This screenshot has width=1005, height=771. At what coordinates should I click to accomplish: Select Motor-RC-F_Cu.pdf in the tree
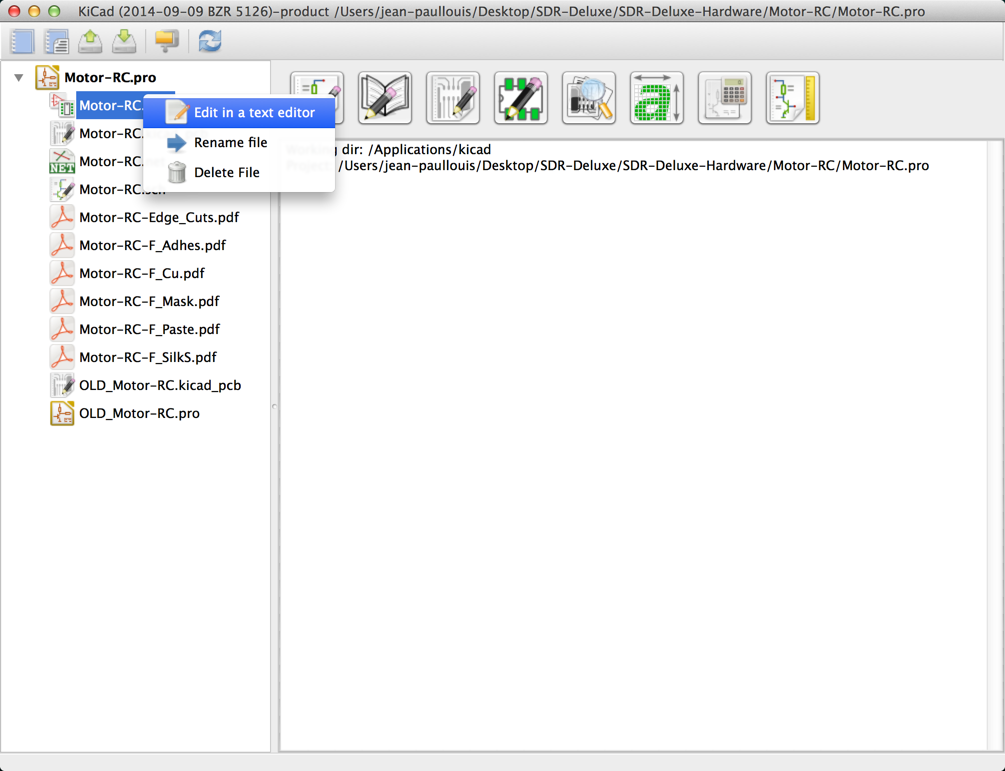[141, 273]
